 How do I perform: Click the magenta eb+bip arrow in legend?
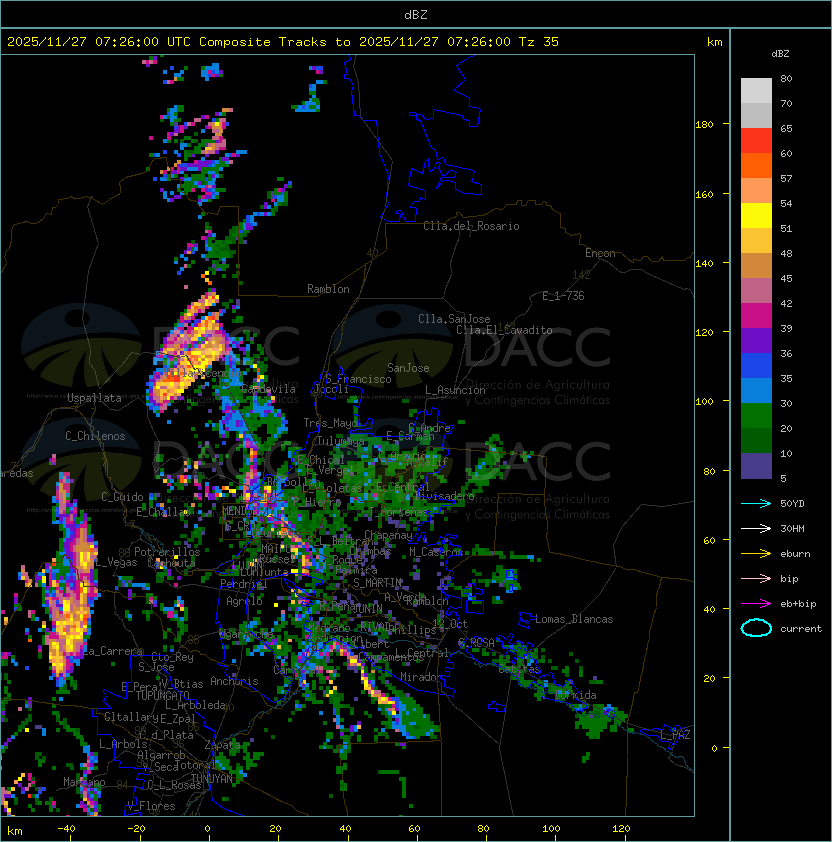pos(756,604)
